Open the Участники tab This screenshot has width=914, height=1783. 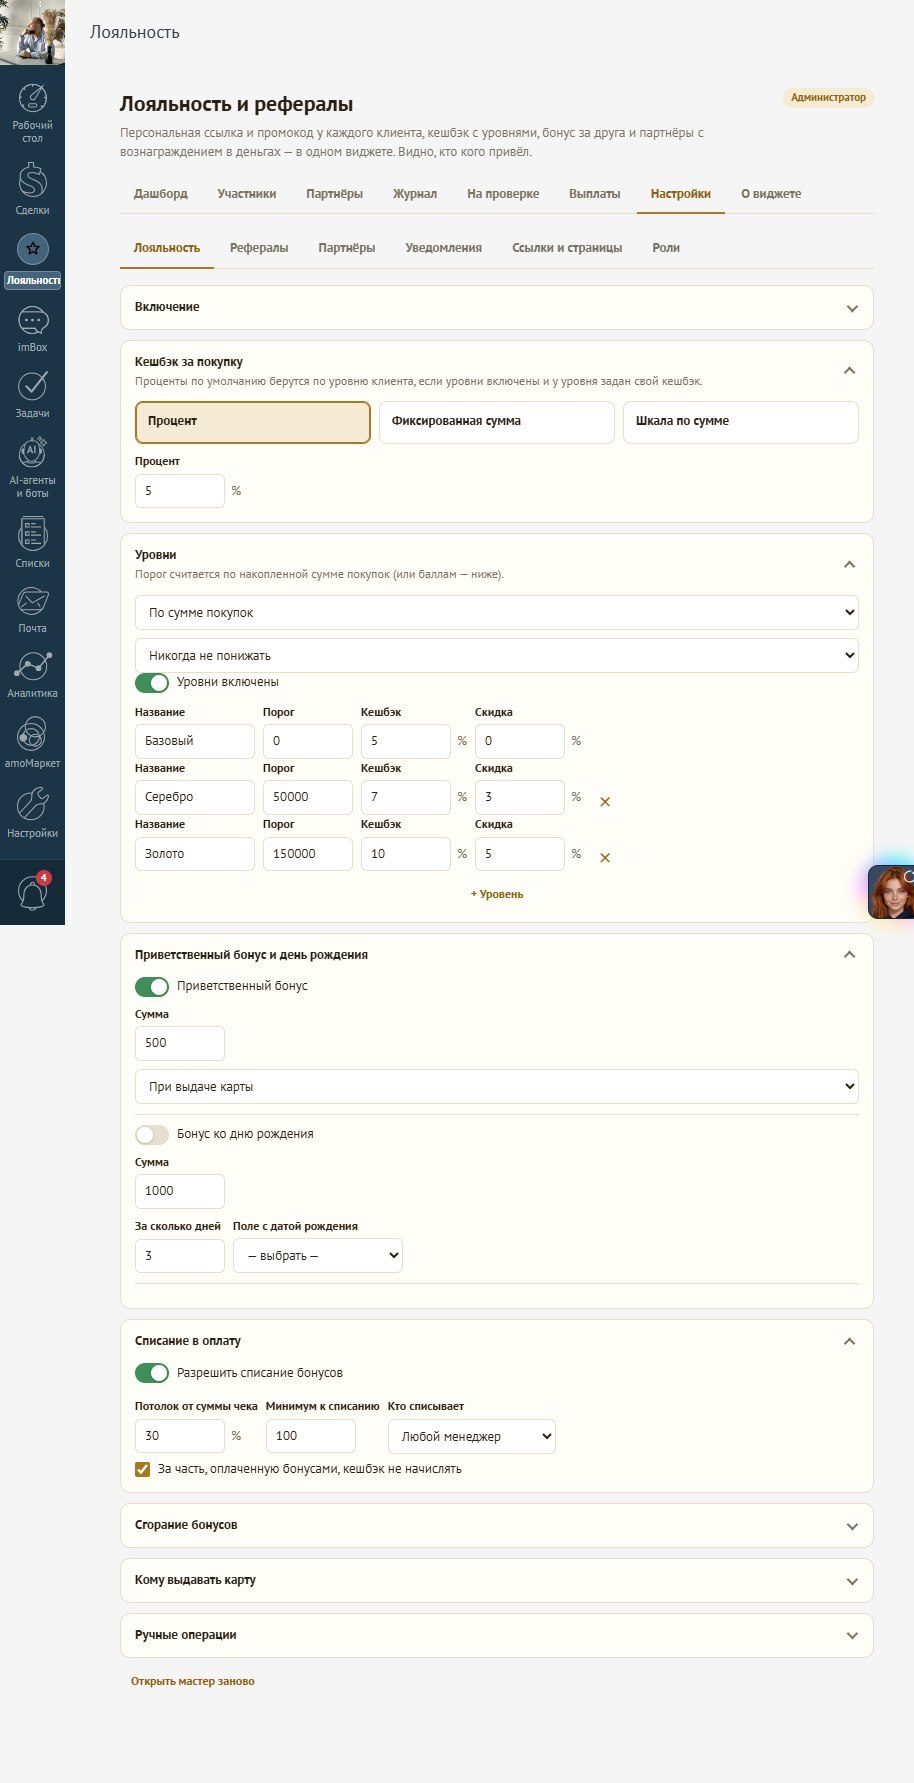[x=247, y=194]
